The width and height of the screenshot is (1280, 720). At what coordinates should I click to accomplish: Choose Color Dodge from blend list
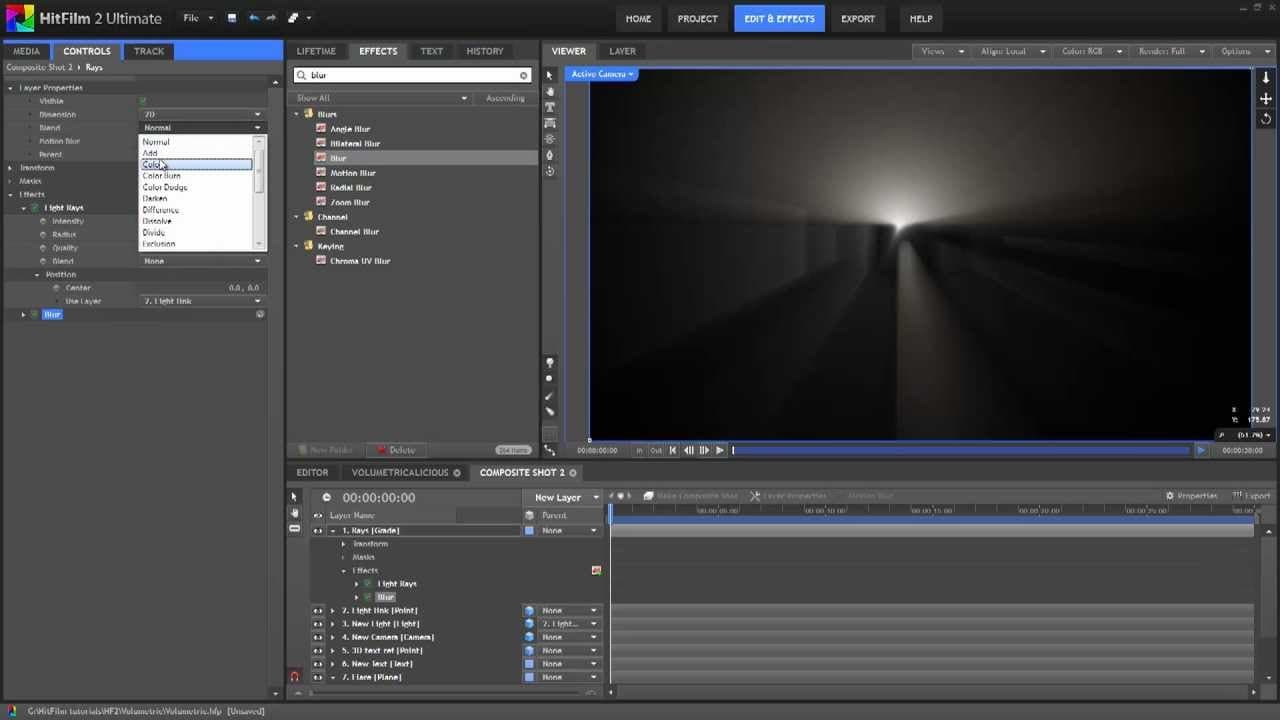(165, 187)
